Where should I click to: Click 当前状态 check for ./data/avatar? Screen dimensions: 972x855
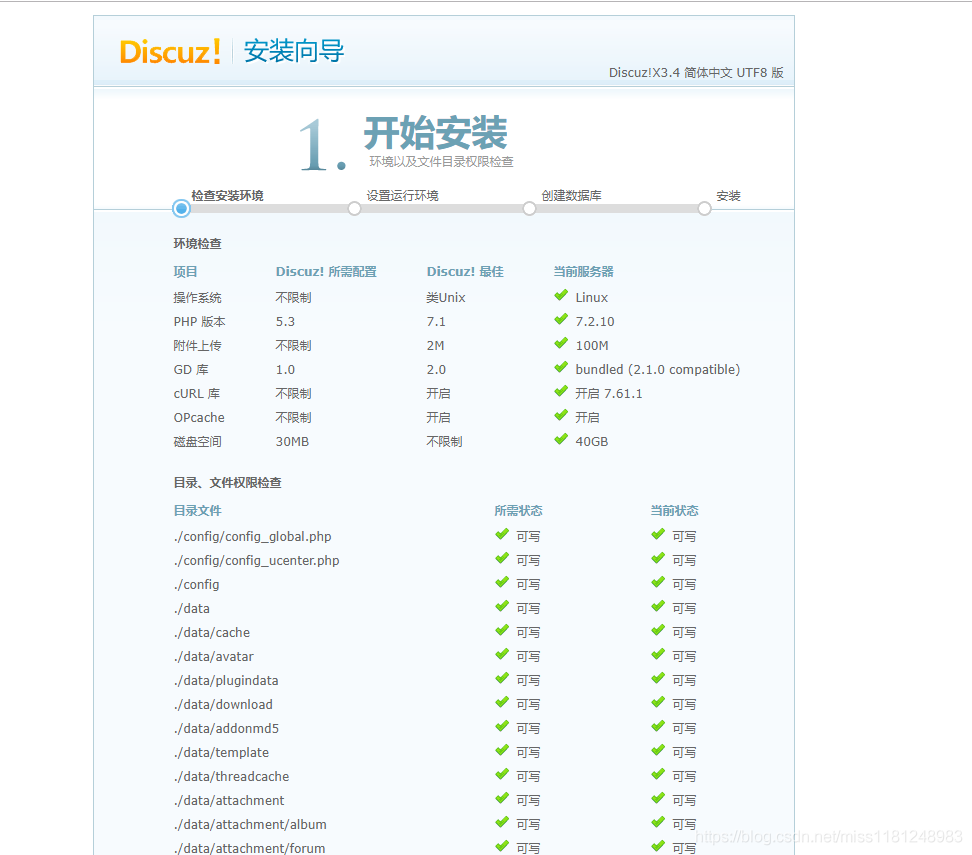[x=658, y=655]
